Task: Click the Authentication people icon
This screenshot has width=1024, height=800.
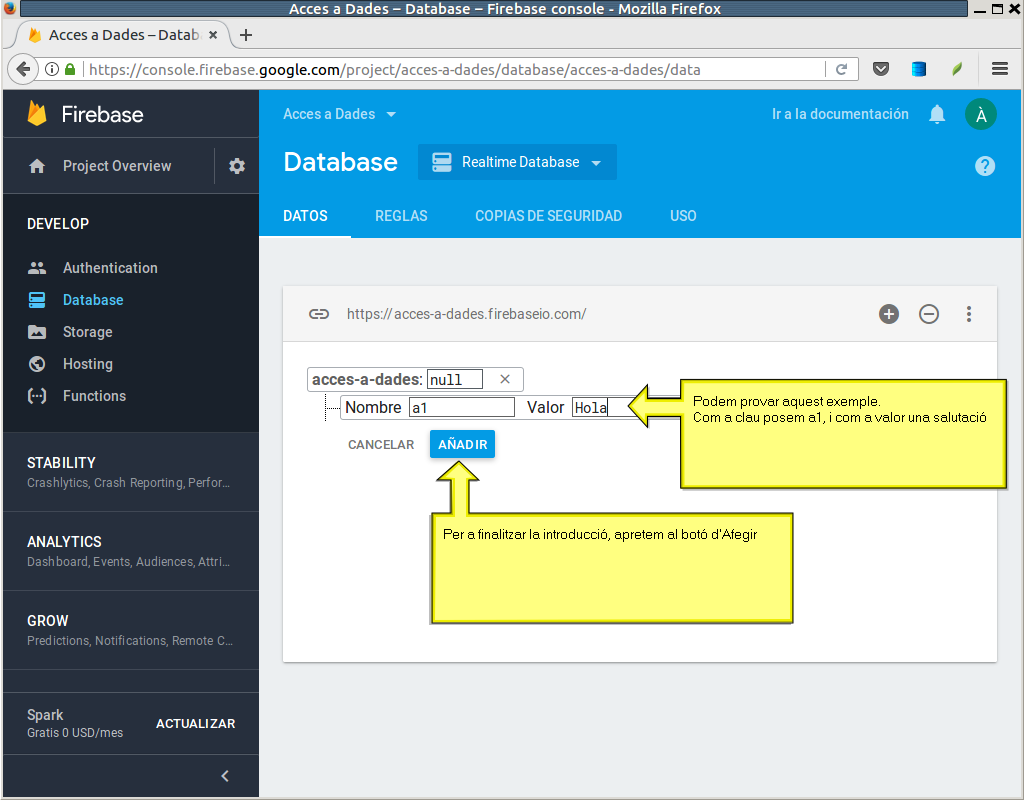Action: [37, 268]
